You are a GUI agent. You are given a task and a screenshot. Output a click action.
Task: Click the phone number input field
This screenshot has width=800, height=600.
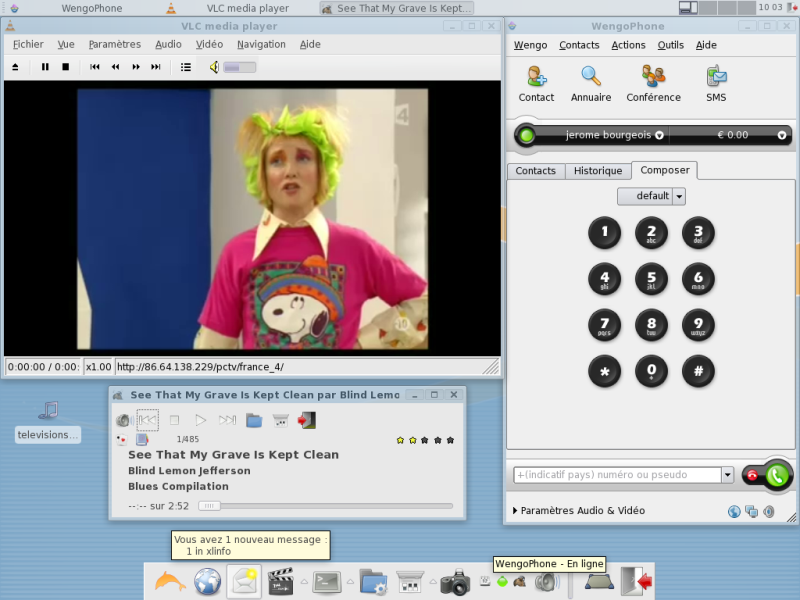(617, 475)
